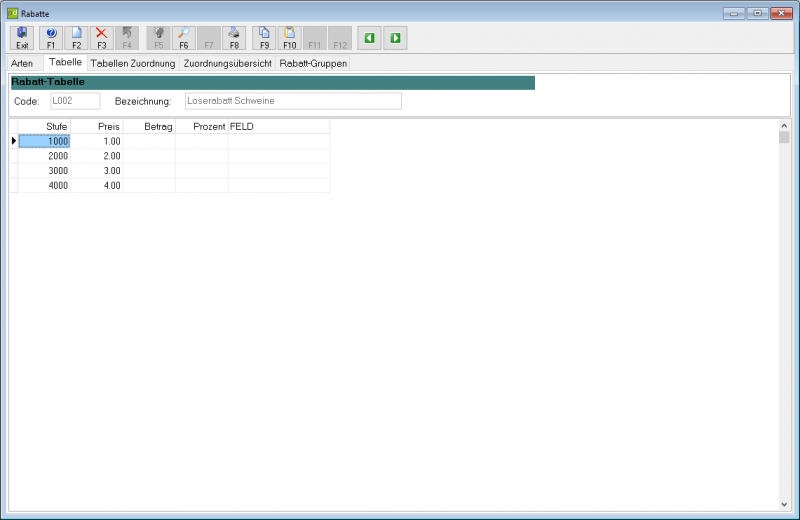Click the Code input field L002

coord(75,101)
